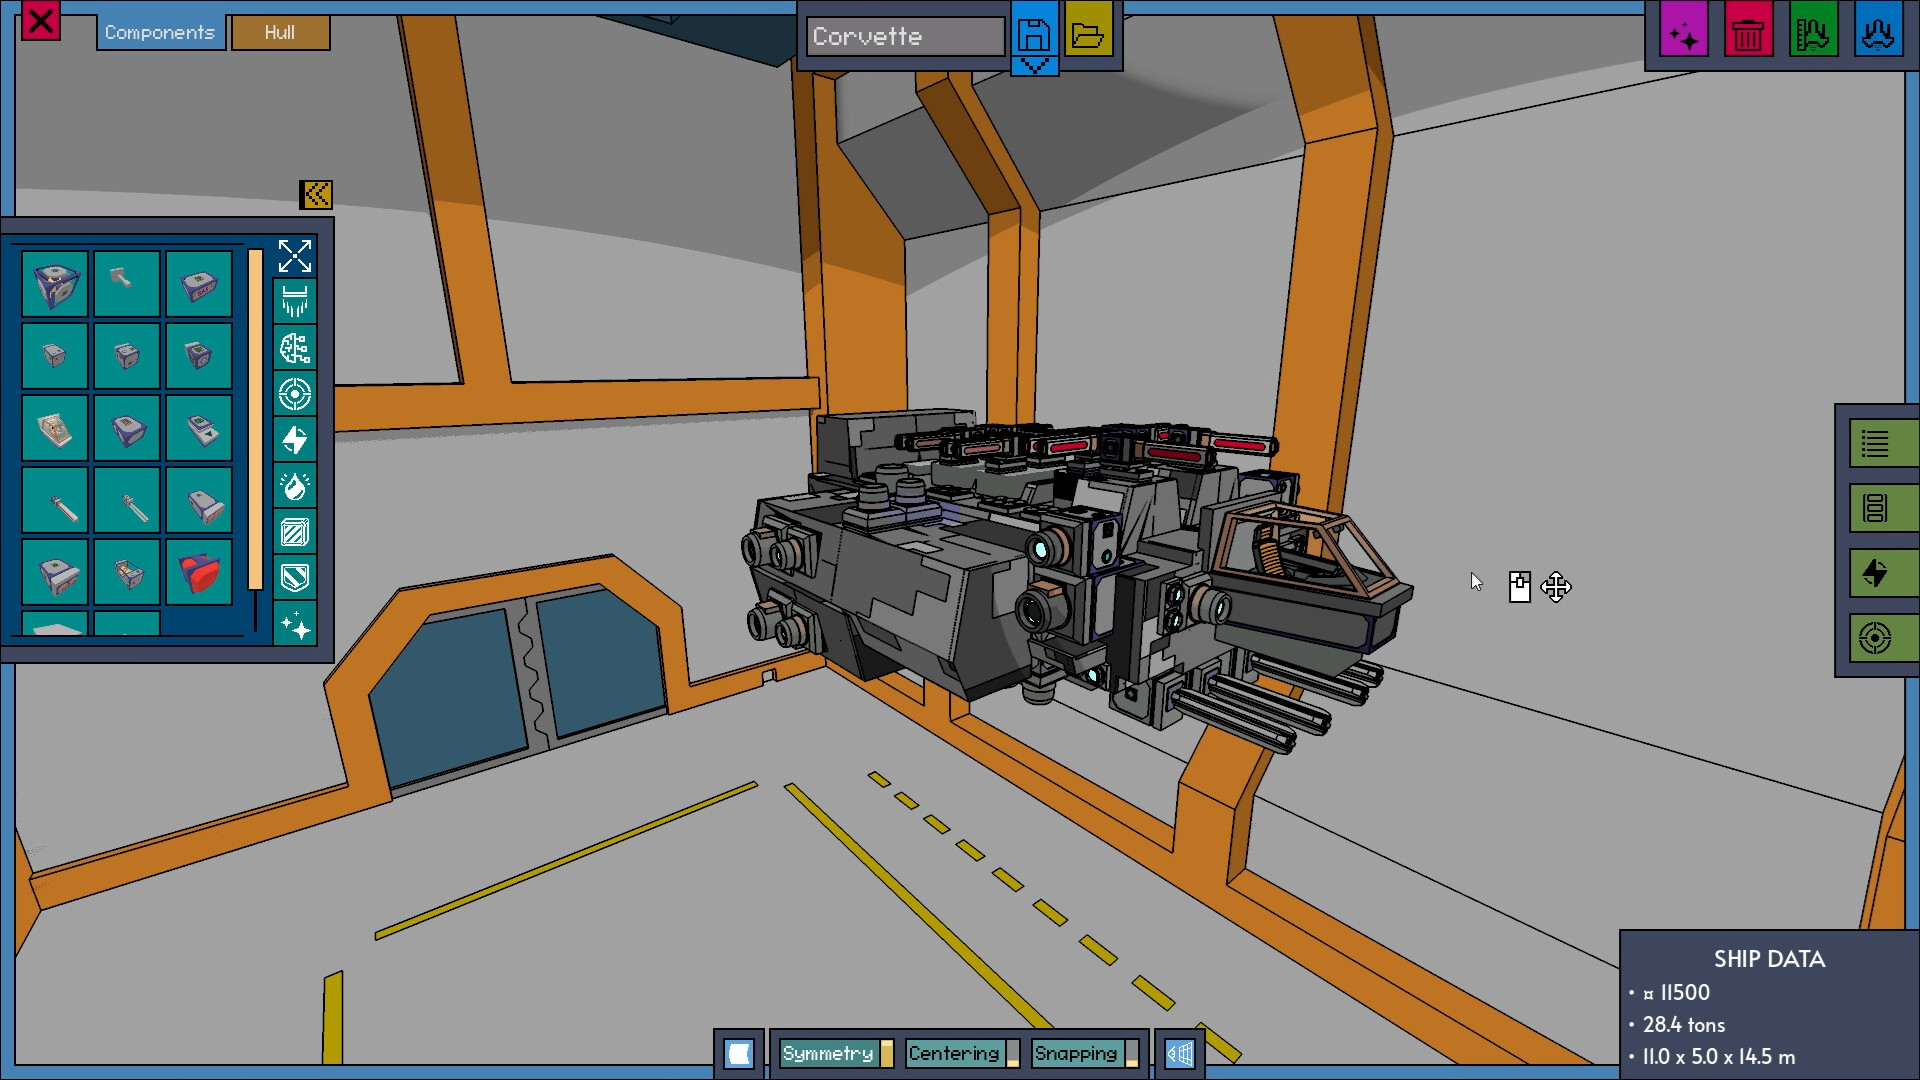The image size is (1920, 1080).
Task: Open the weapons crosshair component category
Action: point(295,394)
